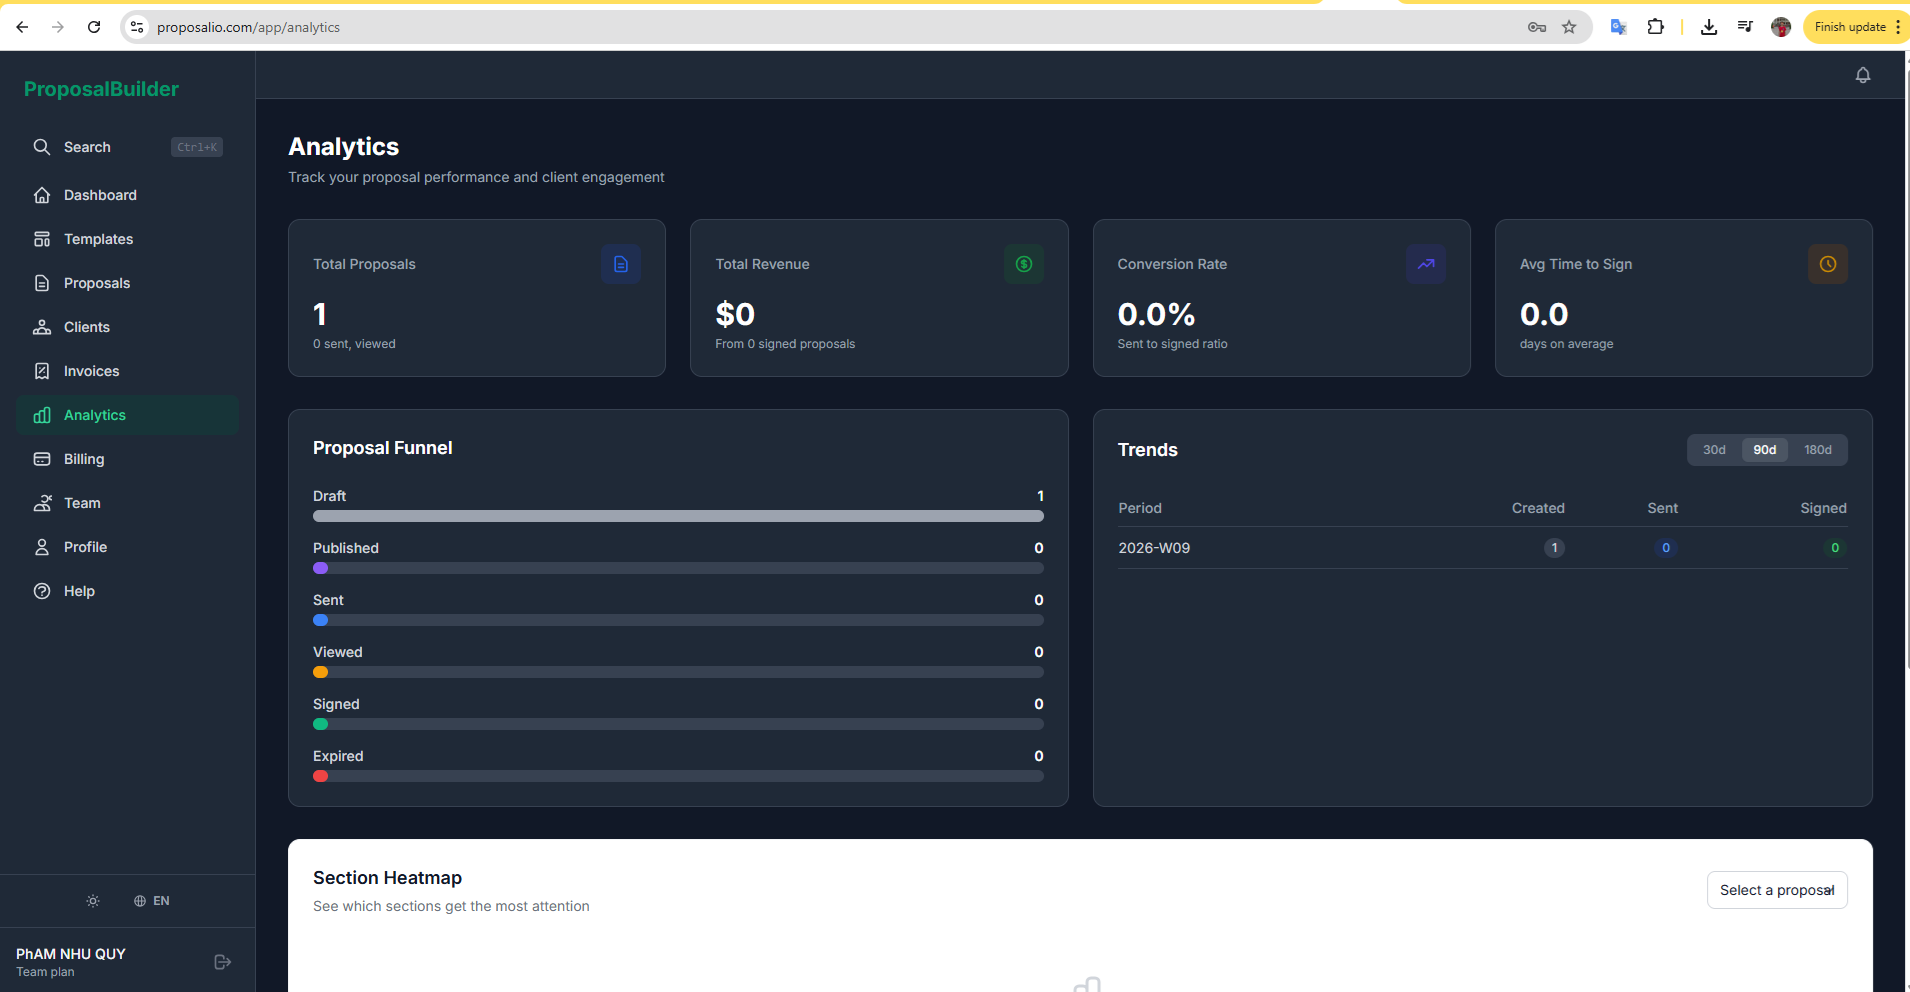Click the Dashboard icon in sidebar
The image size is (1910, 992).
[x=42, y=195]
